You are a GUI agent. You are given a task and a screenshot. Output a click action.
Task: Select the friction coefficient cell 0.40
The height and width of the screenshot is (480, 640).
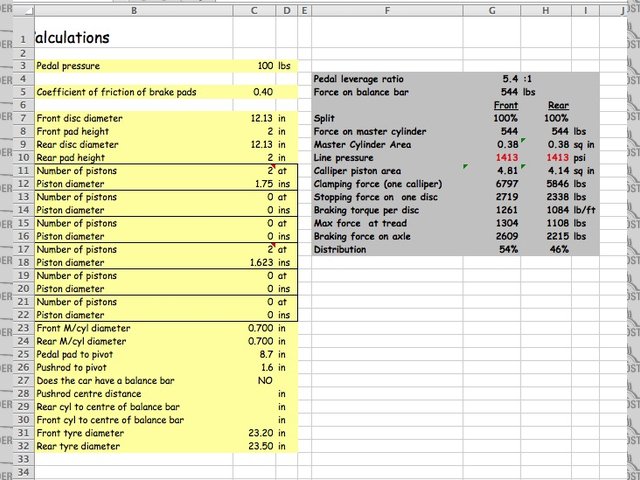(x=263, y=92)
